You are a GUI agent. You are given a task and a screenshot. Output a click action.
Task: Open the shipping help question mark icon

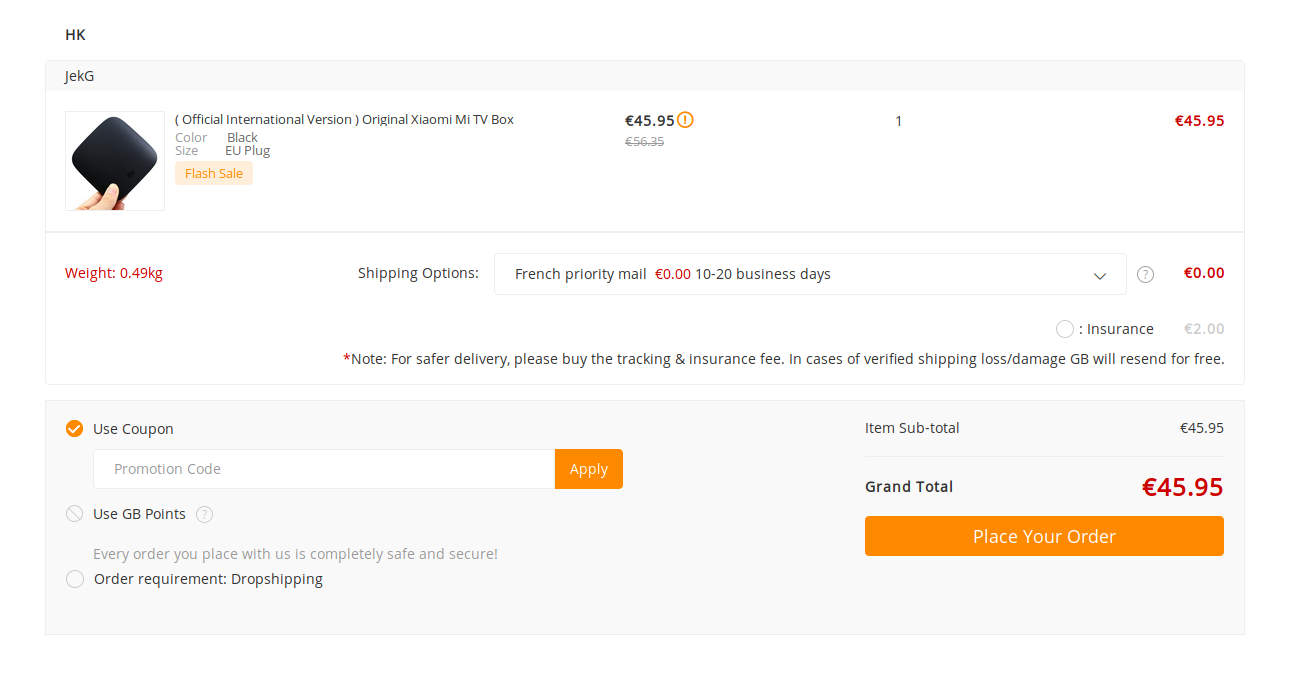[1146, 274]
